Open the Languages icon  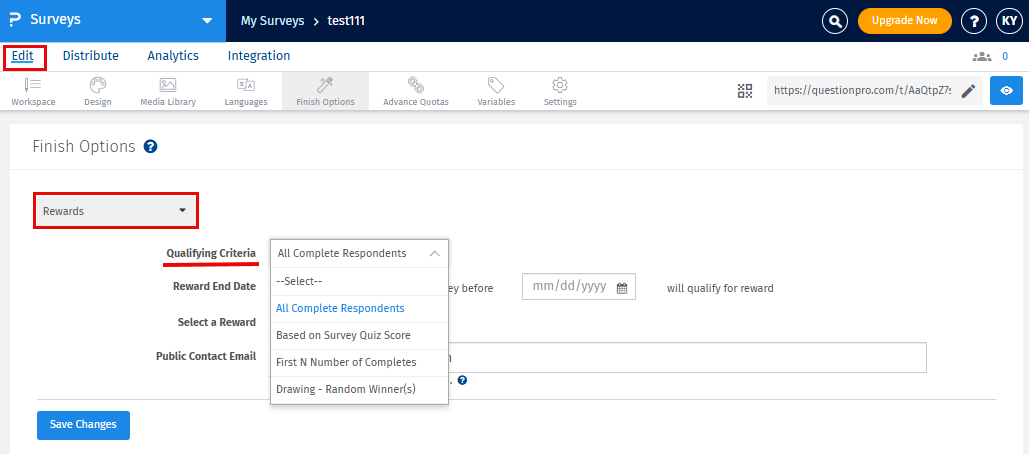click(x=245, y=90)
